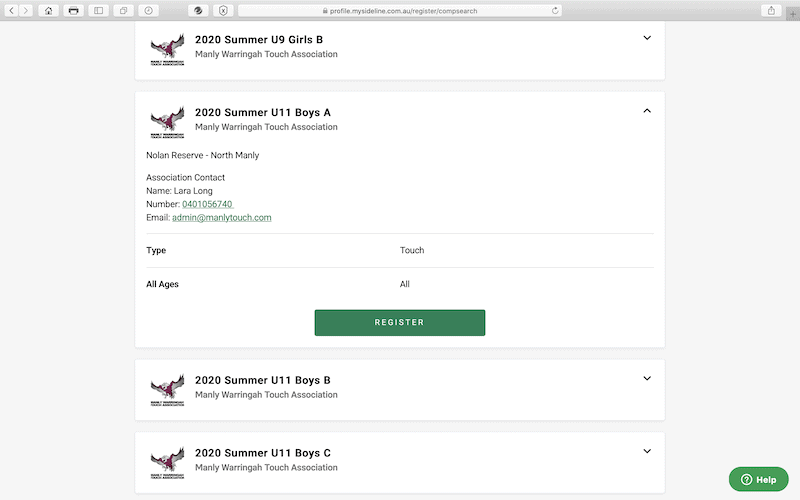
Task: Open the share icon in toolbar
Action: click(x=771, y=10)
